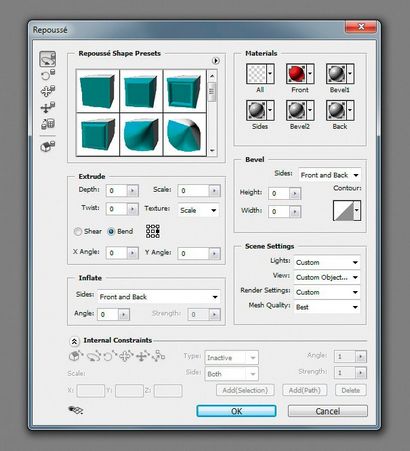Image resolution: width=410 pixels, height=451 pixels.
Task: Select the mesh roll tool icon
Action: coord(48,75)
